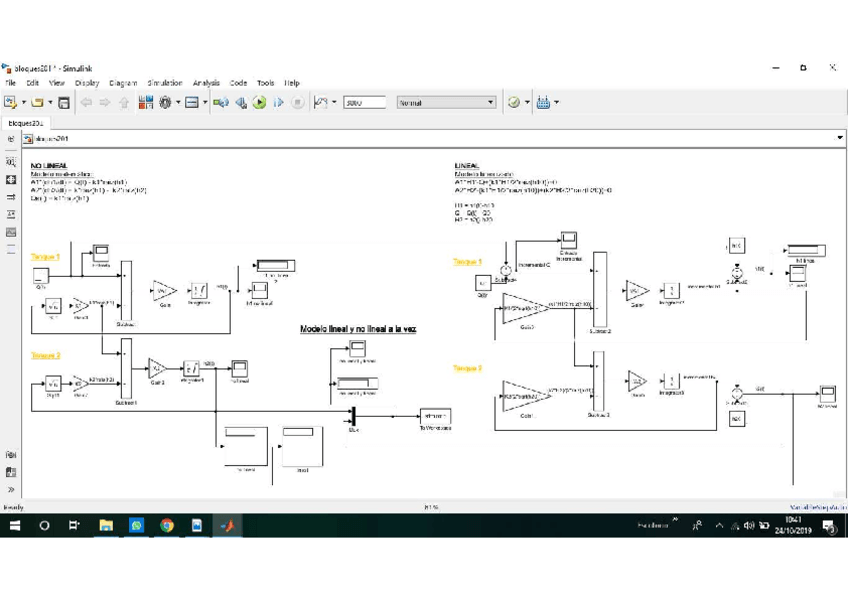Open Model Configuration Parameters gear icon
Image resolution: width=848 pixels, height=599 pixels.
tap(165, 102)
